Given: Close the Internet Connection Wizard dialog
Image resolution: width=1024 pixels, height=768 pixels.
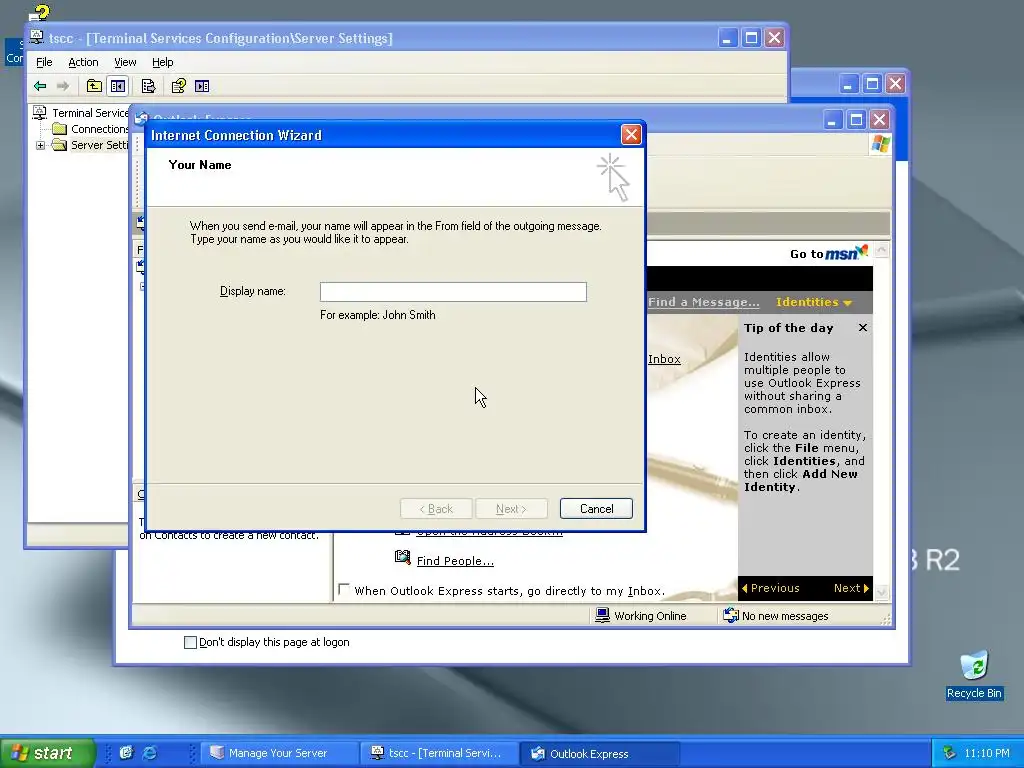Looking at the screenshot, I should (x=631, y=135).
